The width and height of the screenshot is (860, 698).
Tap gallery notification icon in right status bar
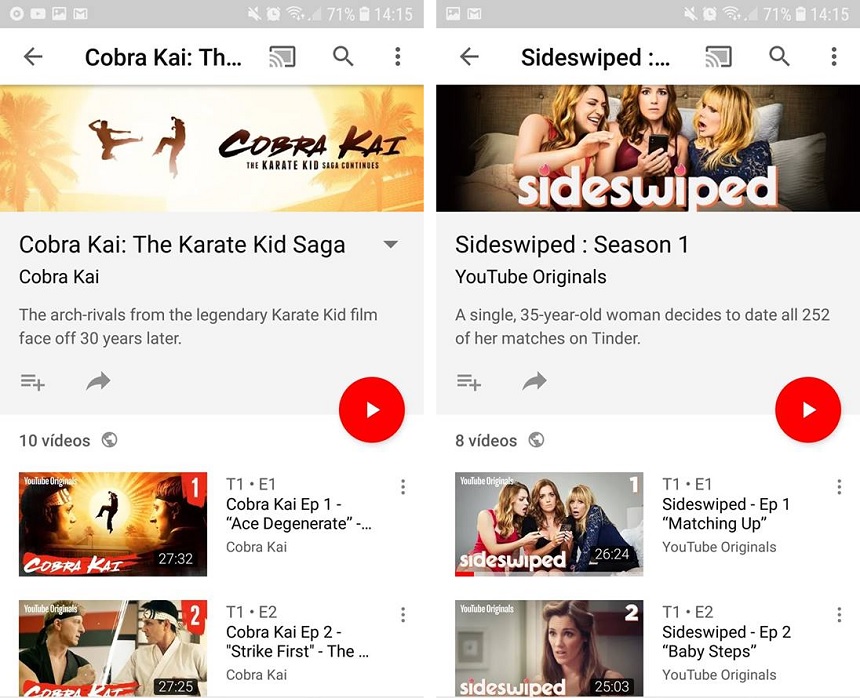[x=453, y=14]
